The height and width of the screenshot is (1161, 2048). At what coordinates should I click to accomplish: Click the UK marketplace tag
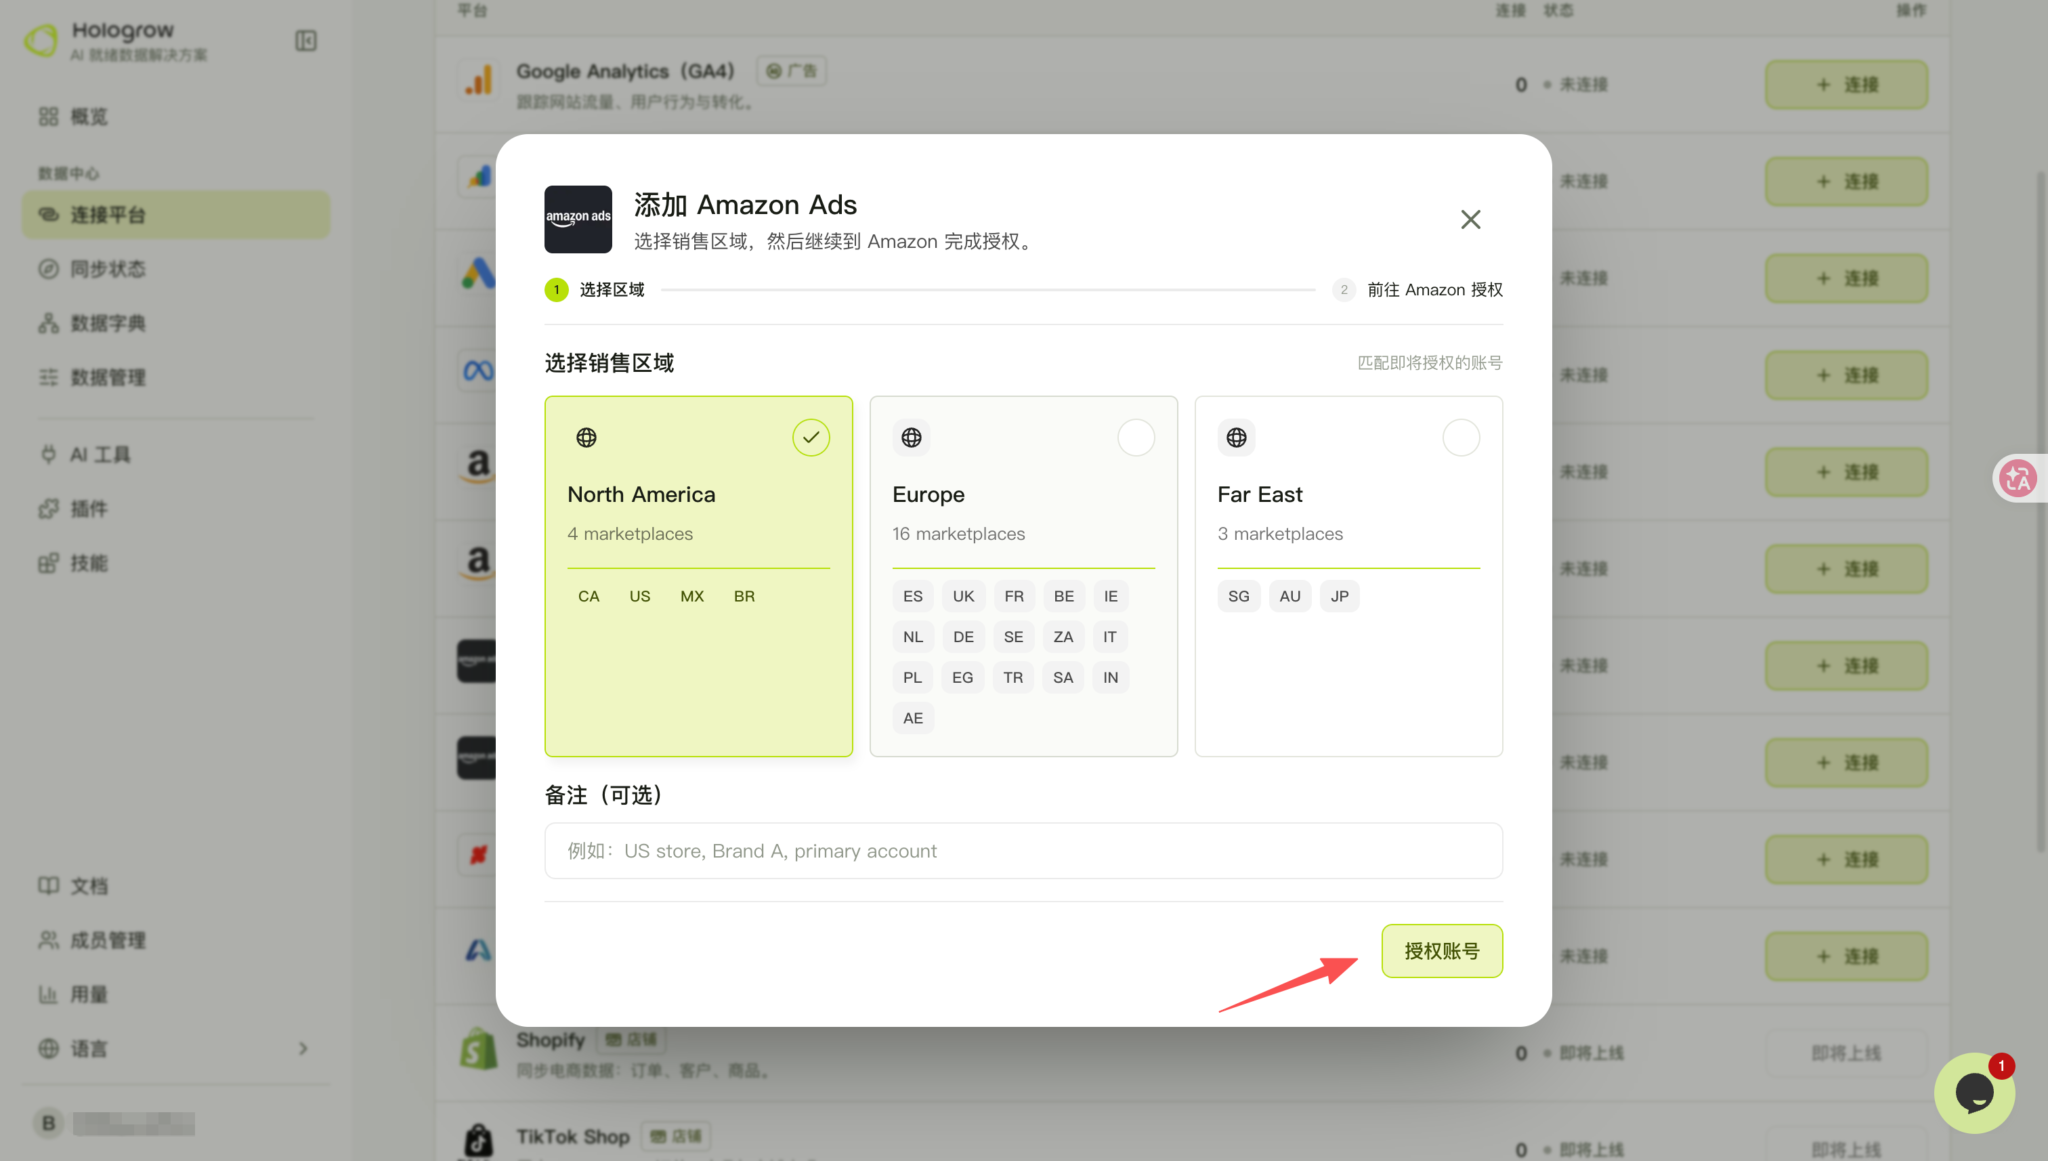pos(963,596)
